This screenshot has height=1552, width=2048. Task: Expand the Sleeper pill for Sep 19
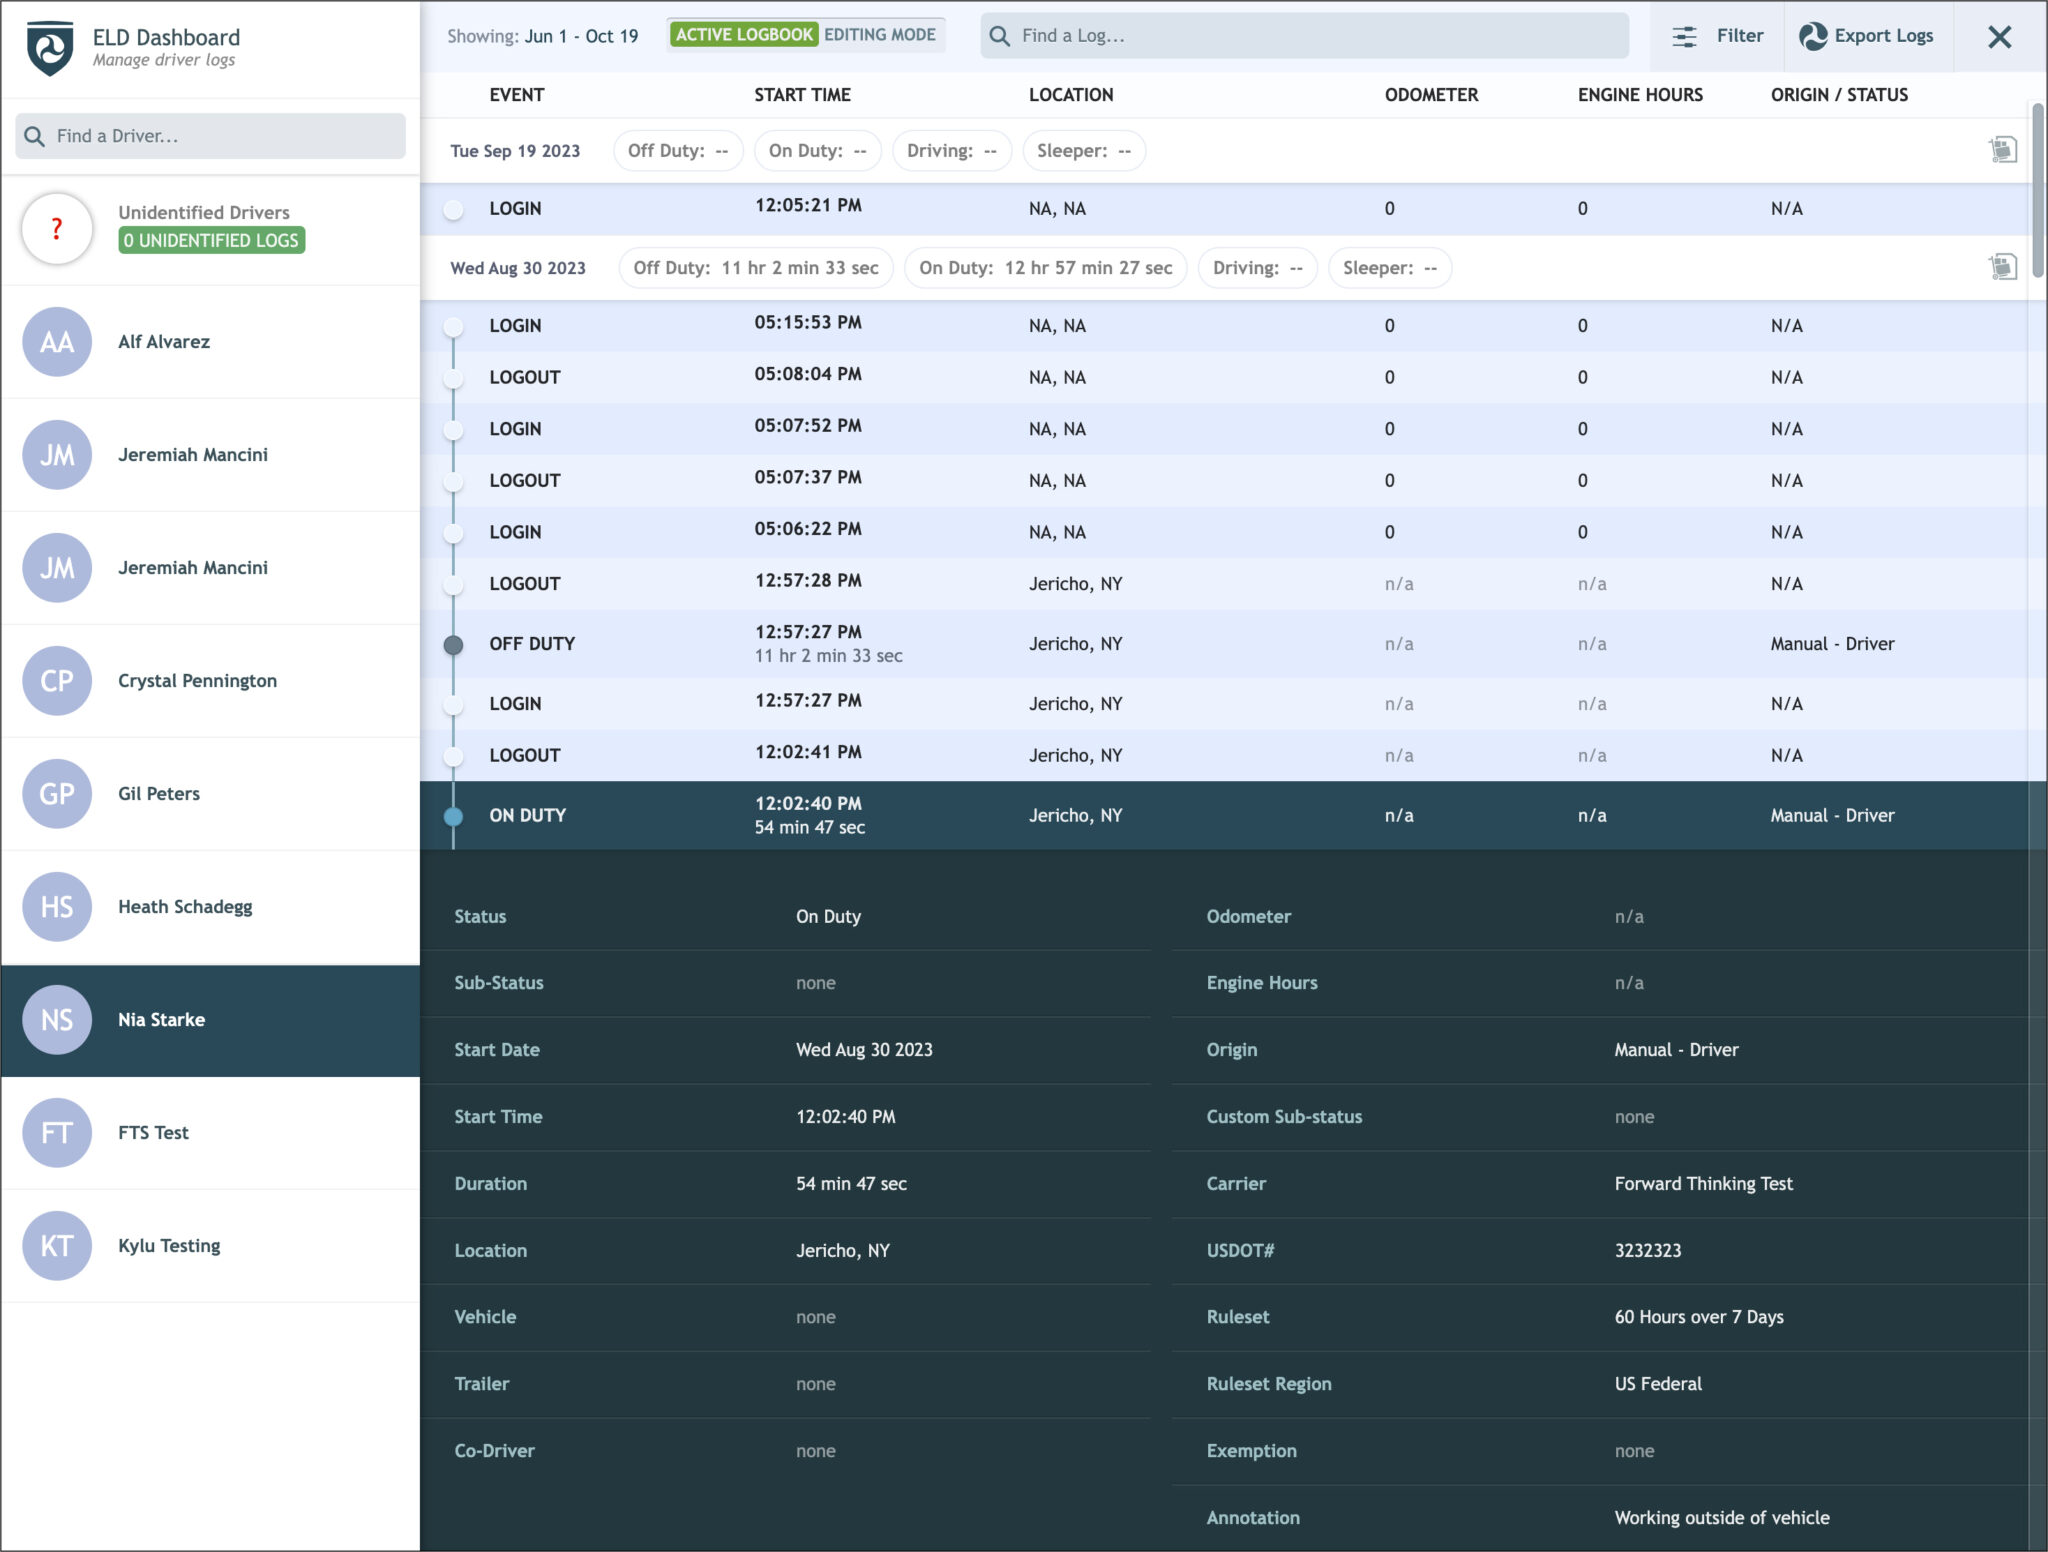click(1084, 151)
